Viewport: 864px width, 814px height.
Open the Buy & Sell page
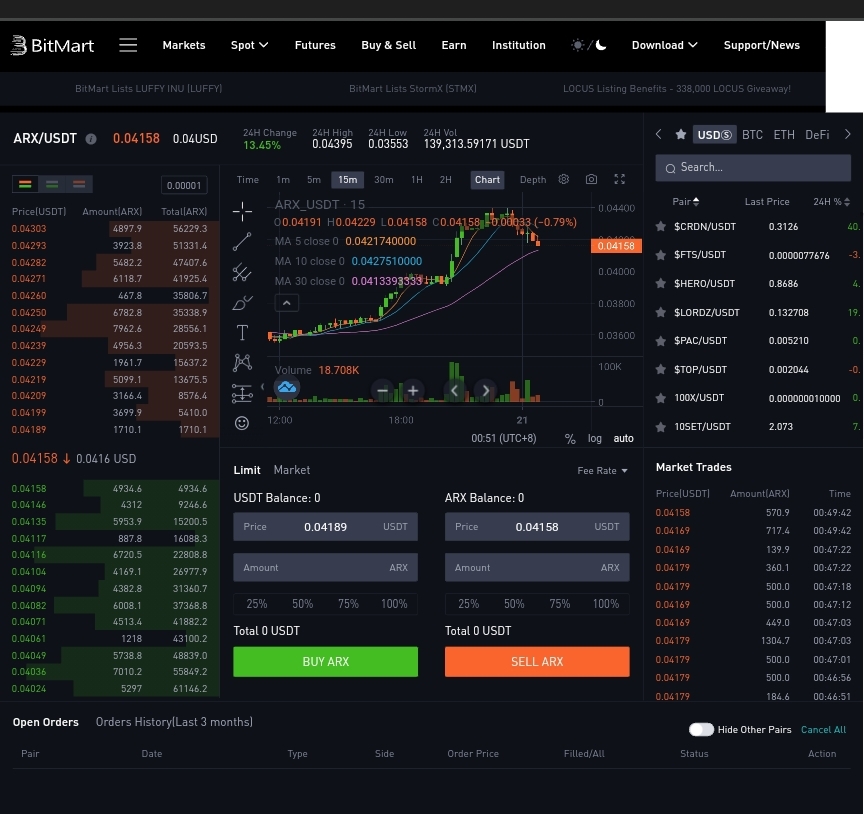(388, 45)
